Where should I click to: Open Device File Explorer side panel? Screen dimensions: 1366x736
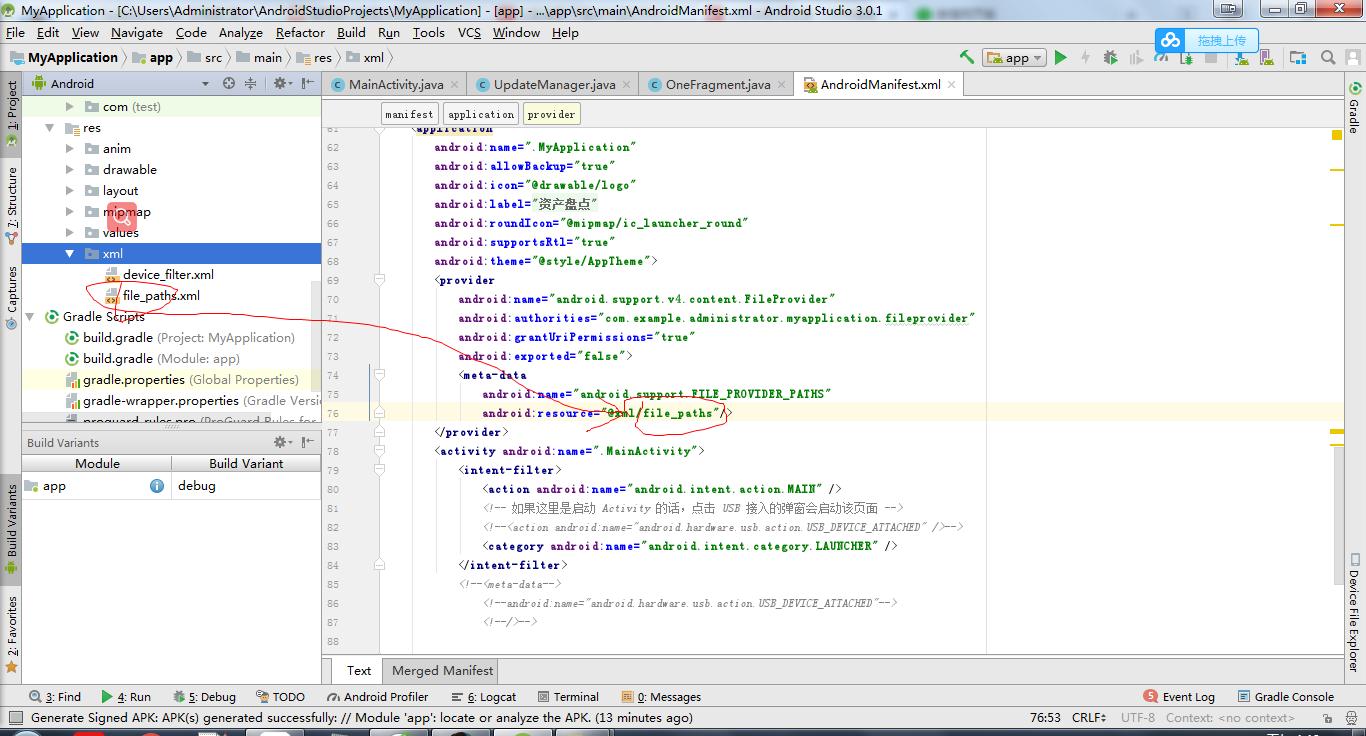pos(1354,610)
